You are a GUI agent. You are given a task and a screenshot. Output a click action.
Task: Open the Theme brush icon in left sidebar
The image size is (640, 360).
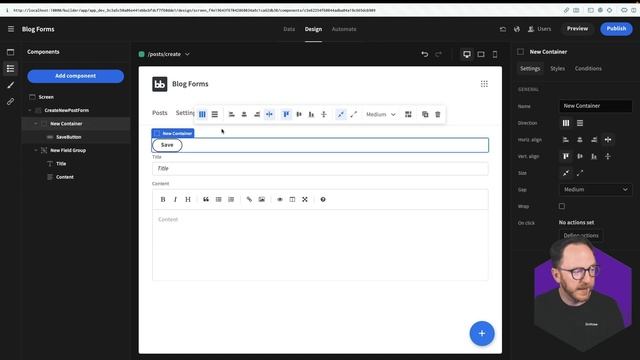11,85
